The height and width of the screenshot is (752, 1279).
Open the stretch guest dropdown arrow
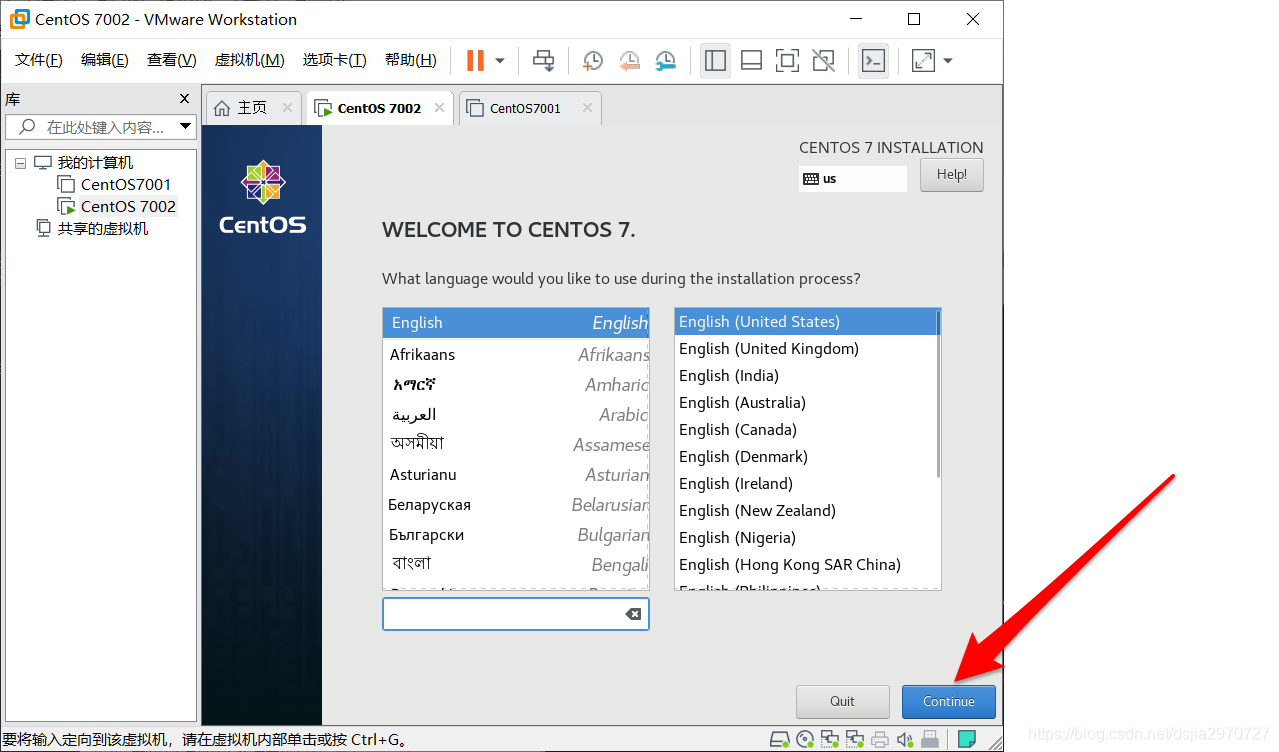(x=948, y=61)
